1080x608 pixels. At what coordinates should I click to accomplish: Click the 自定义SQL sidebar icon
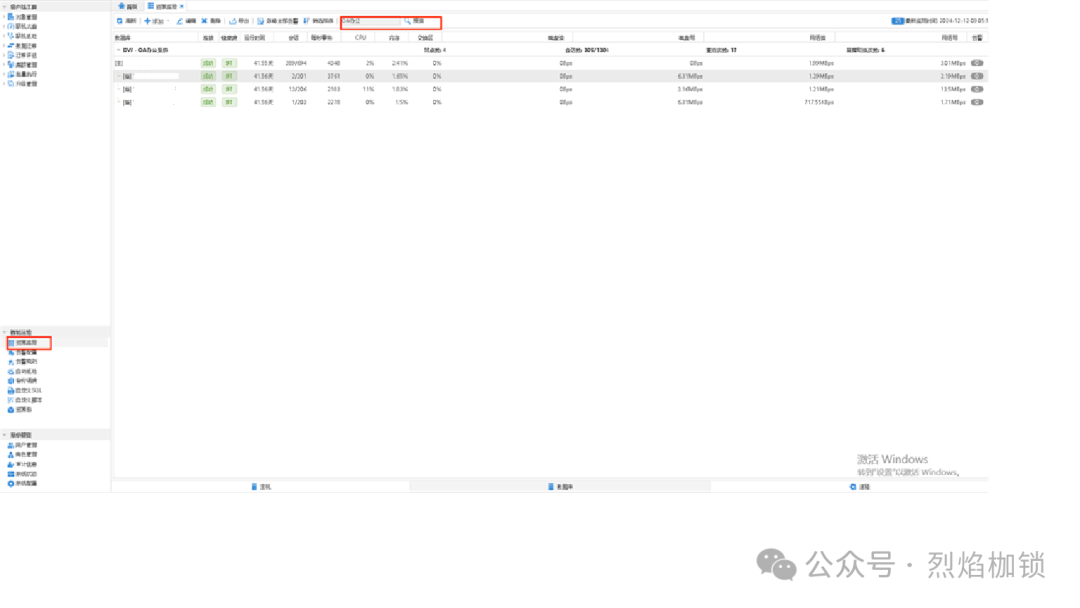pos(10,390)
